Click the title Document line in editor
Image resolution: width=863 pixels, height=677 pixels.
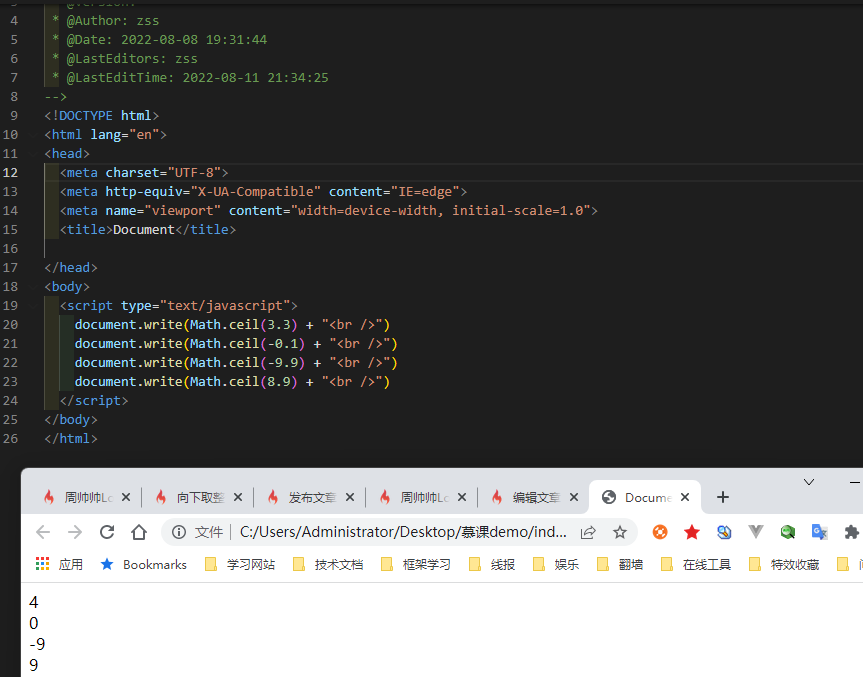point(148,230)
